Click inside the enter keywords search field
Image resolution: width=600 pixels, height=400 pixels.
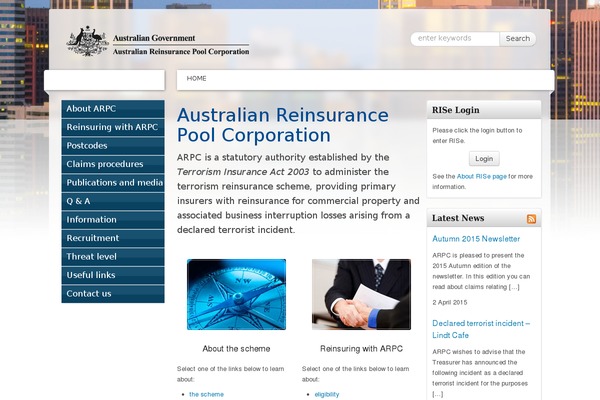455,39
